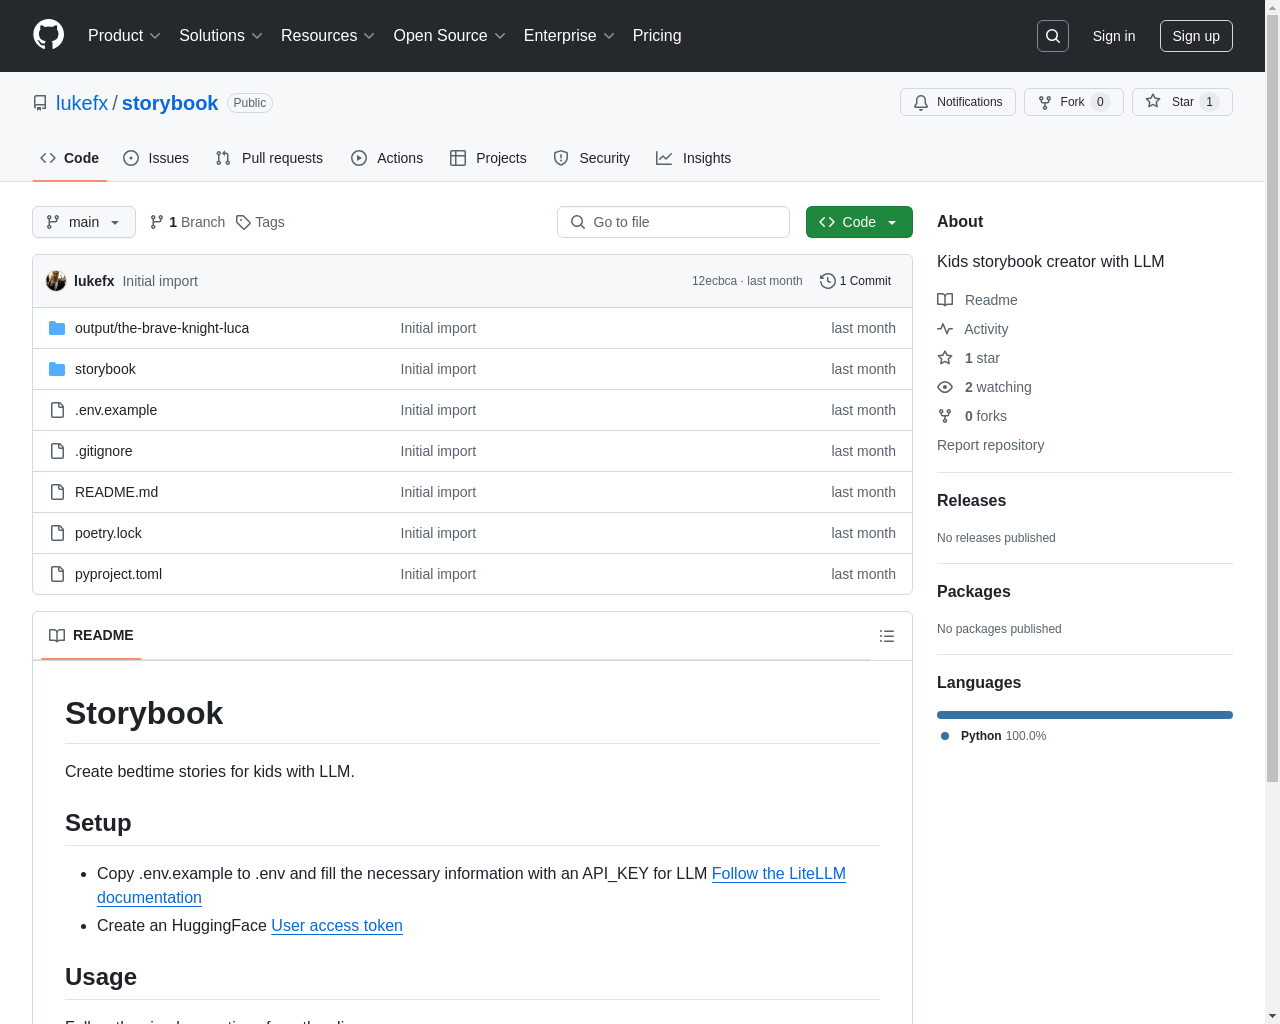Open the Pricing page
Viewport: 1280px width, 1024px height.
pos(657,36)
